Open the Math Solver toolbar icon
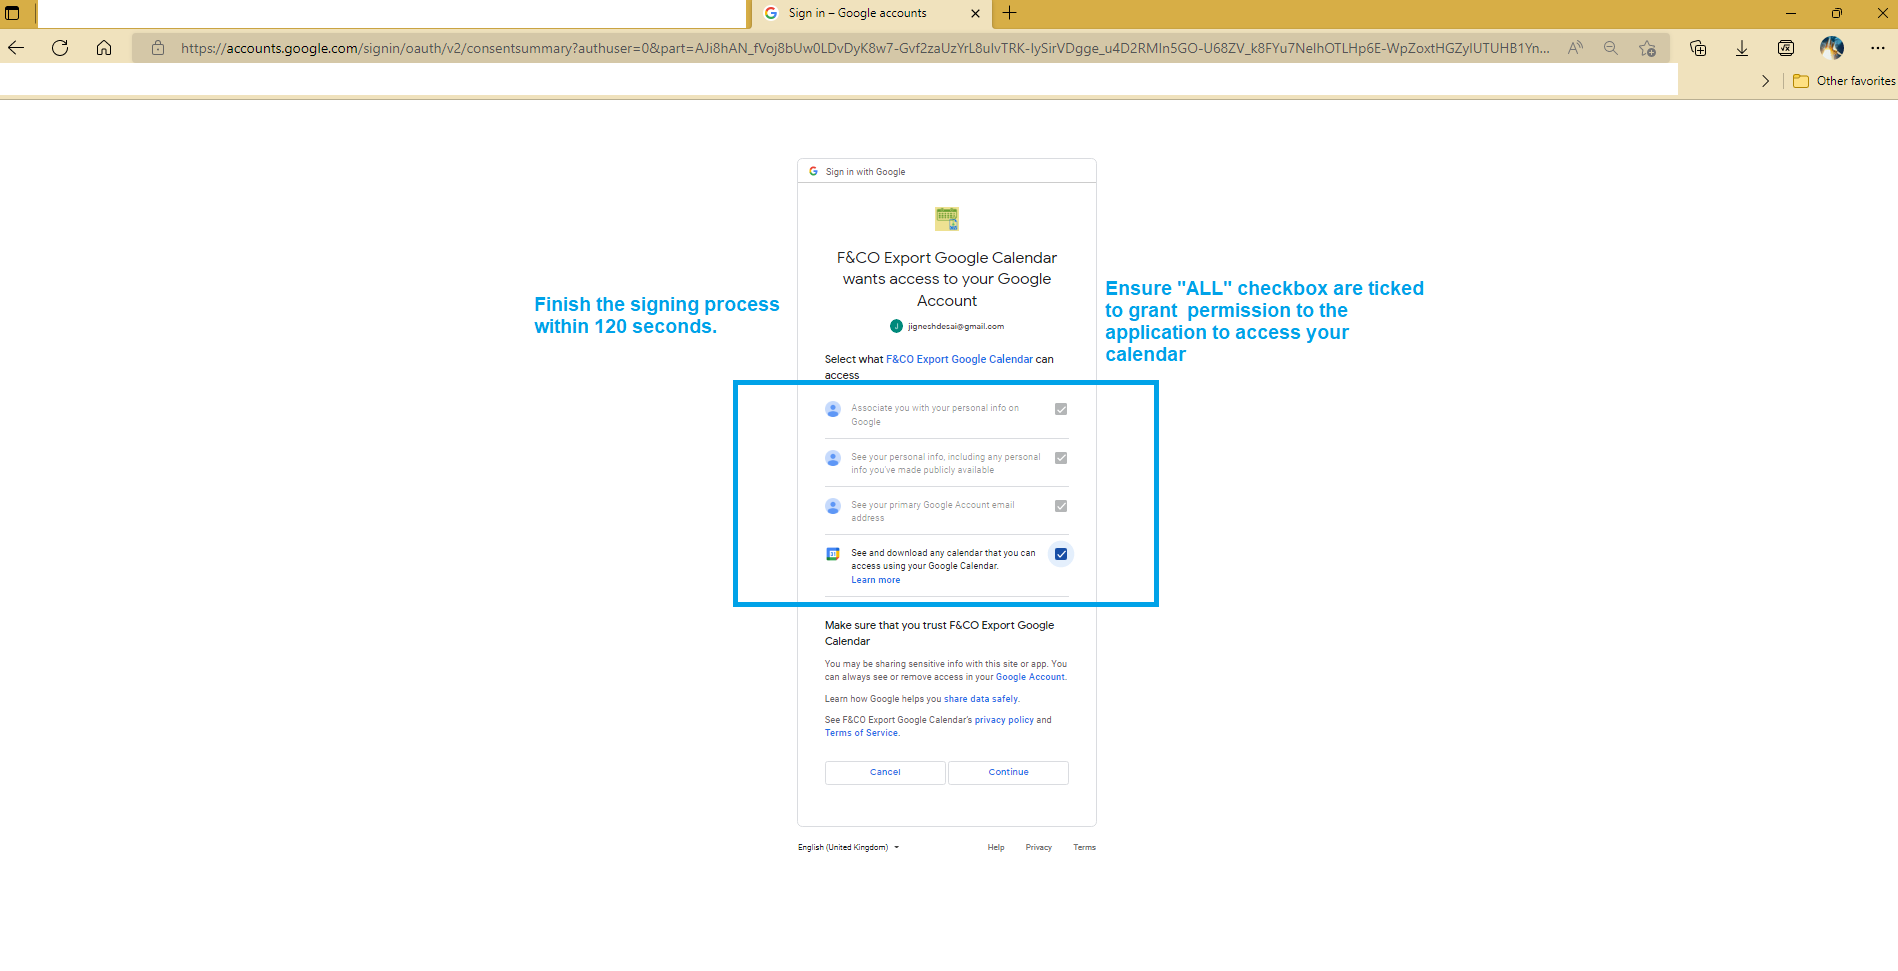Screen dimensions: 1898x971 pyautogui.click(x=1786, y=48)
